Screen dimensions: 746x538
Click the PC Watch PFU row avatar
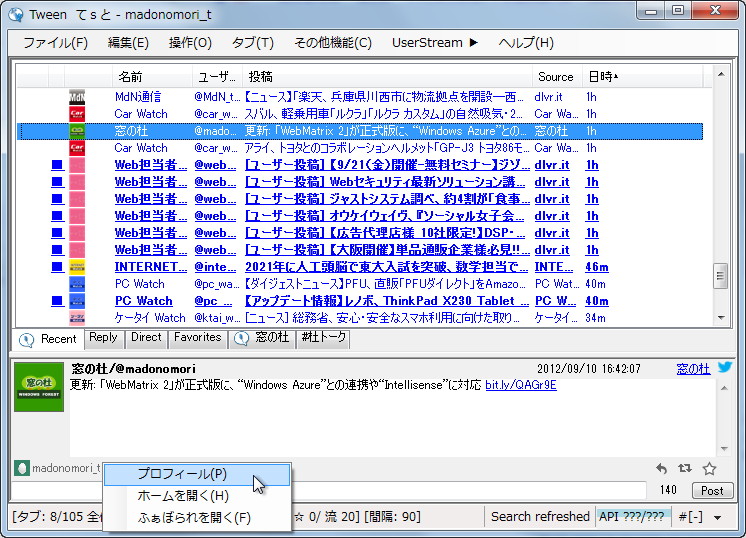click(x=77, y=284)
